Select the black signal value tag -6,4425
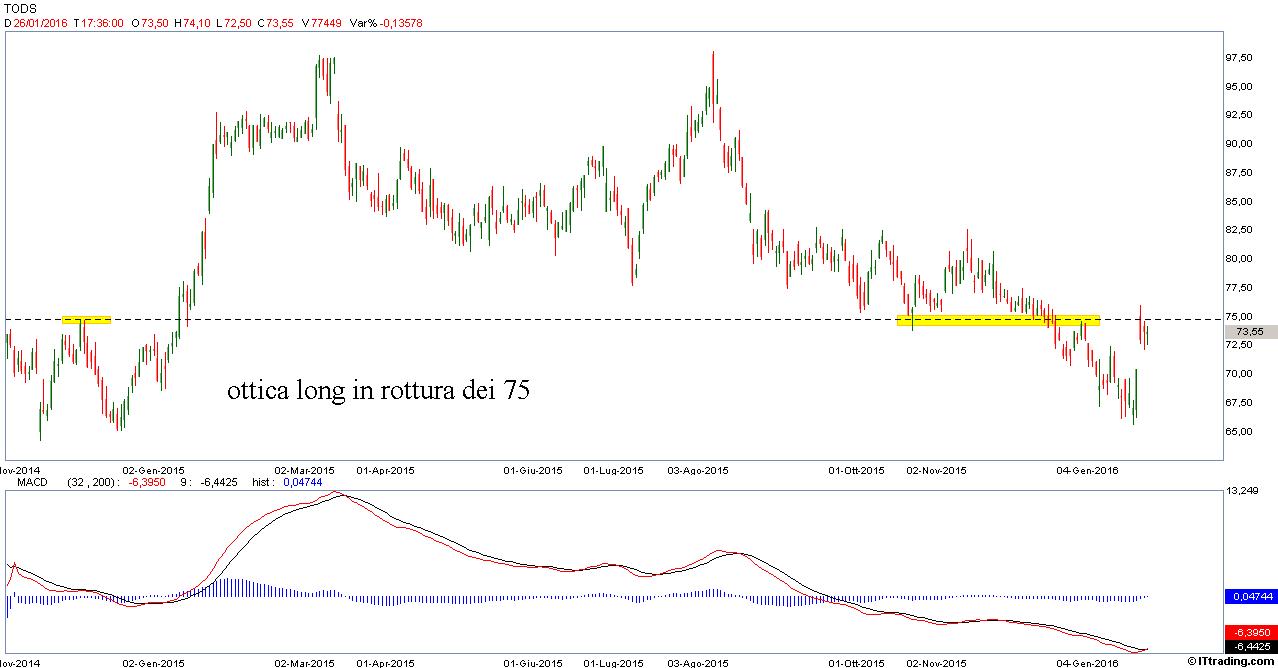Image resolution: width=1278 pixels, height=668 pixels. 1250,646
